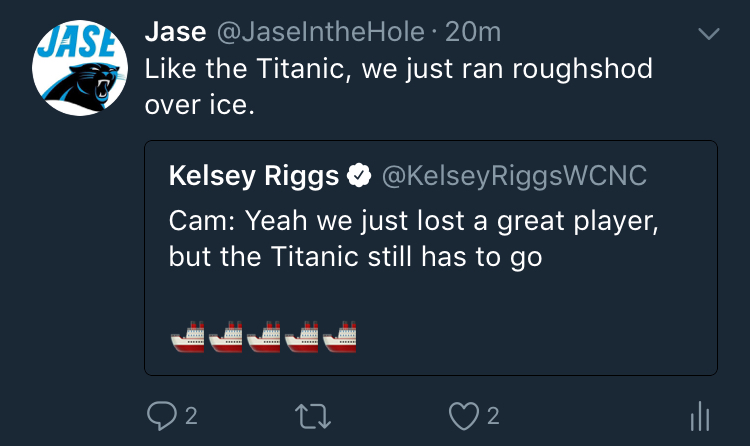
Task: Click the first ship emoji
Action: [188, 336]
